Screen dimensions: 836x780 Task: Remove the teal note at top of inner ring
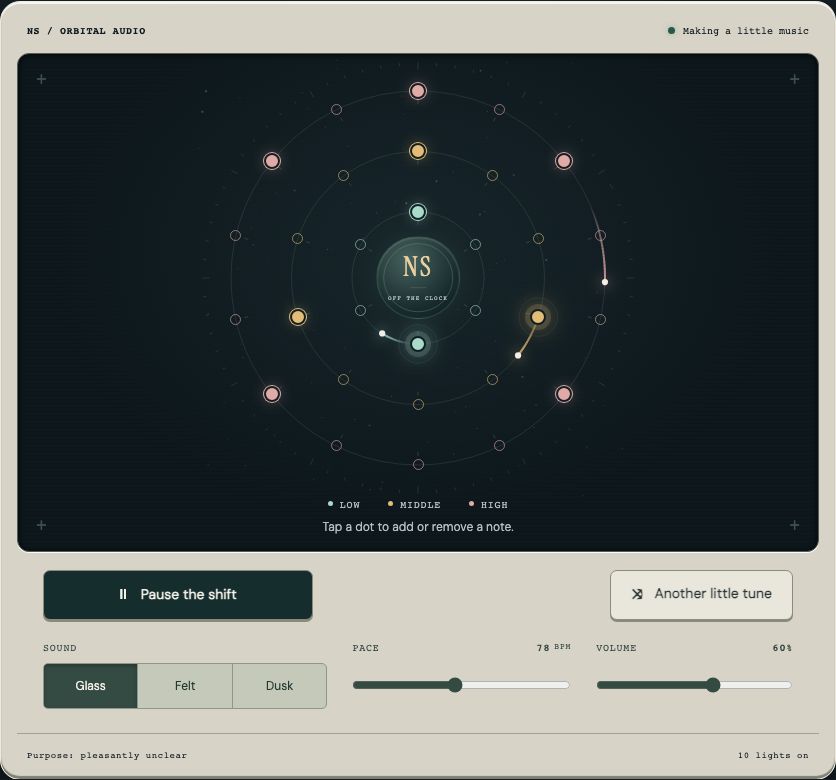pyautogui.click(x=418, y=212)
